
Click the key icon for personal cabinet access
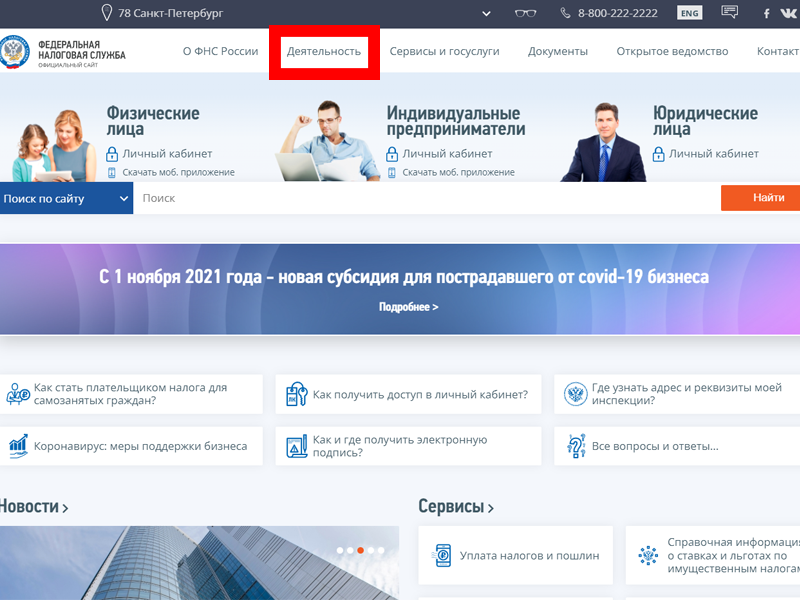(x=296, y=394)
